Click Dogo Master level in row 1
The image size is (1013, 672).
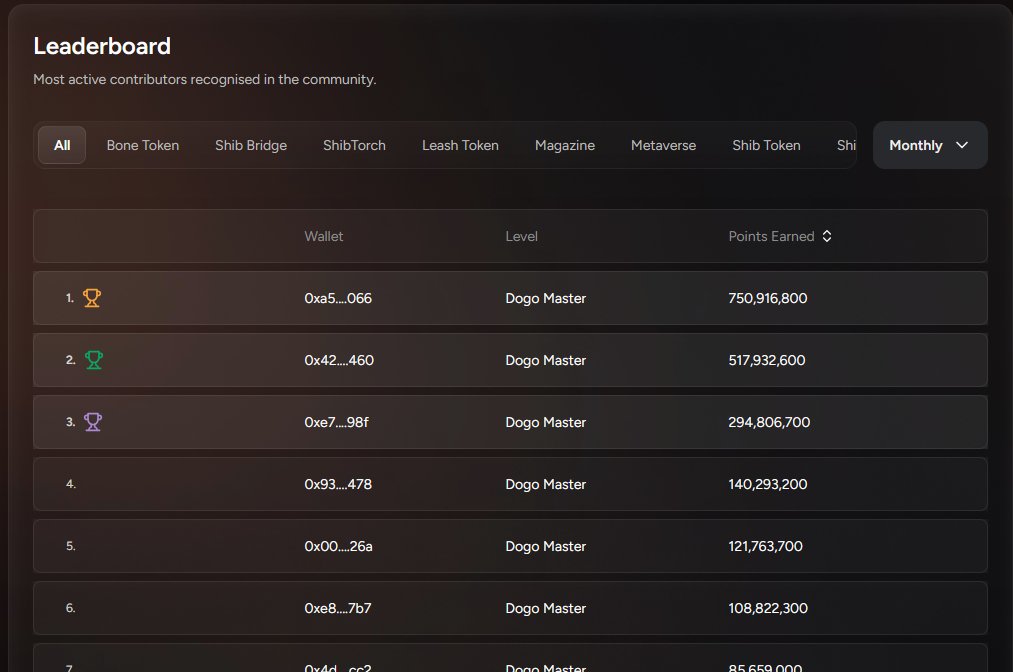tap(545, 299)
